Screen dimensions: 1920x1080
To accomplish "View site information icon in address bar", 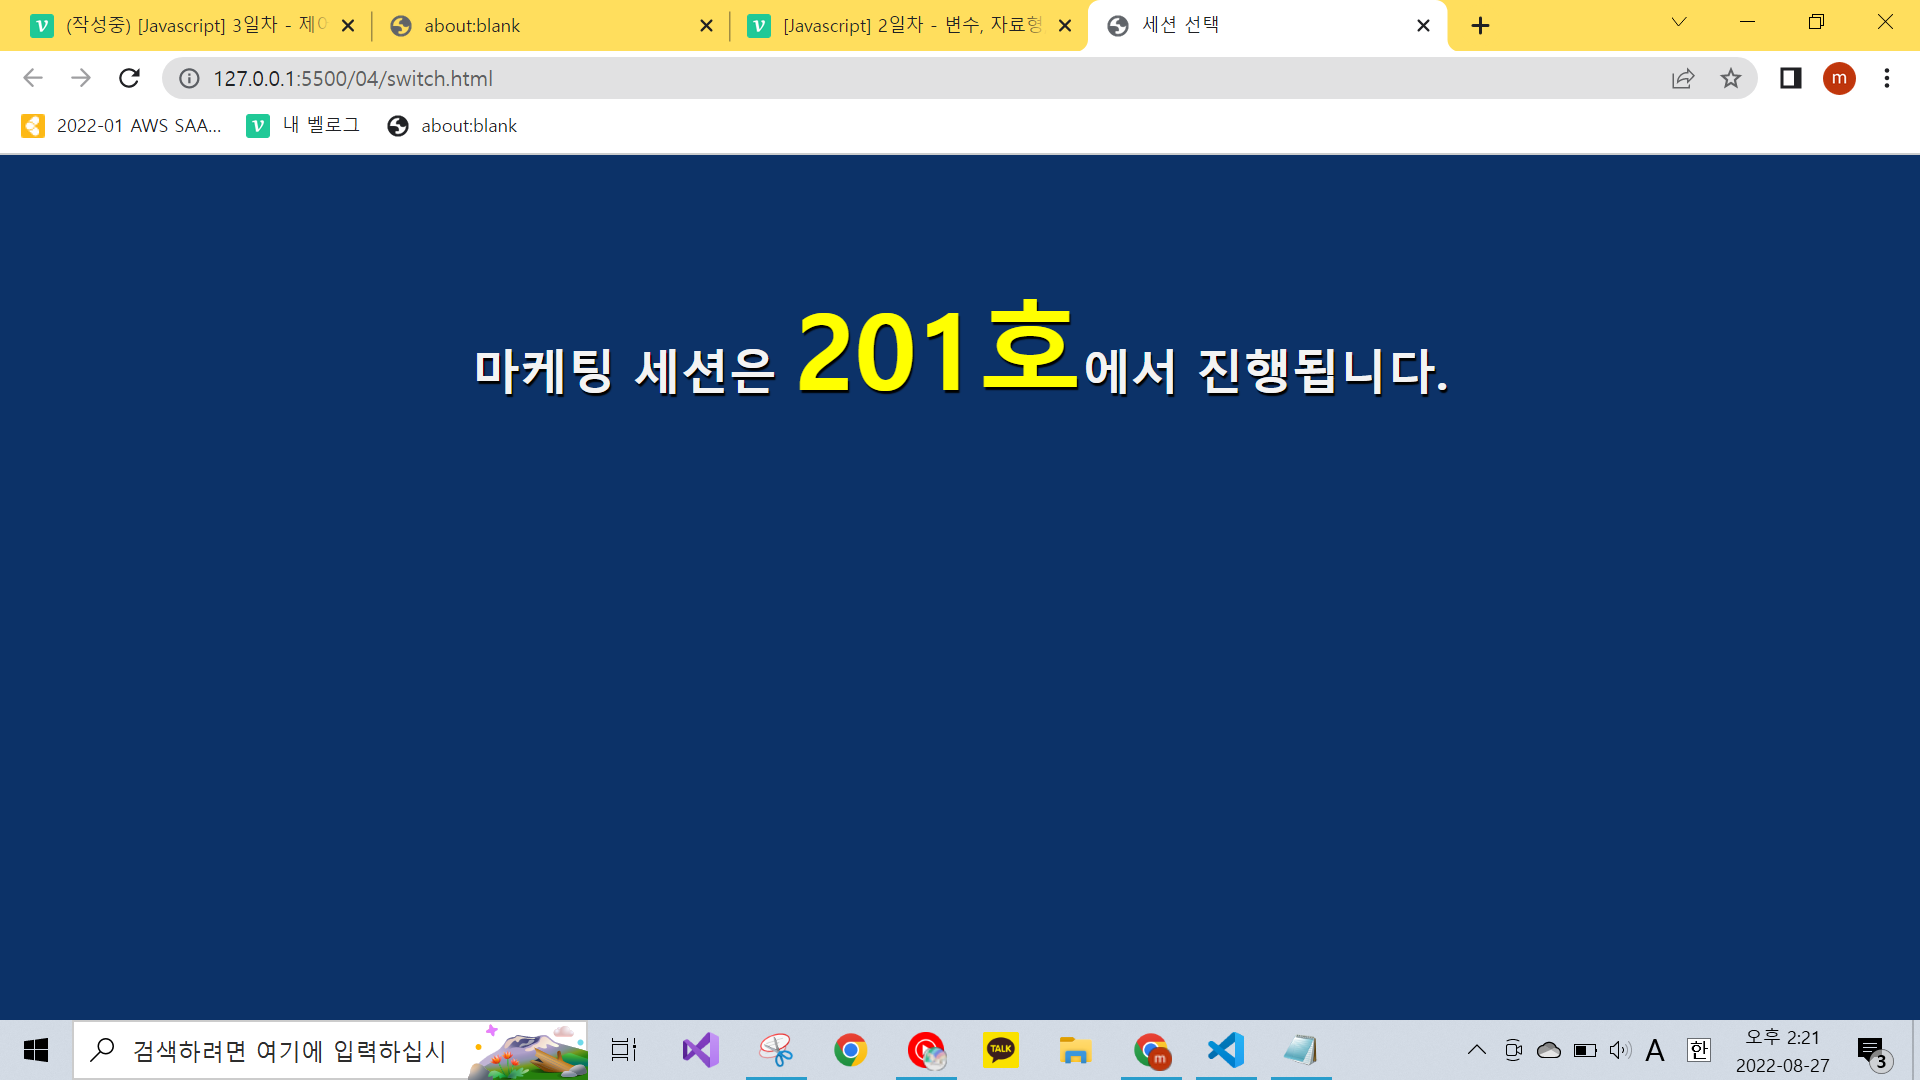I will [189, 78].
